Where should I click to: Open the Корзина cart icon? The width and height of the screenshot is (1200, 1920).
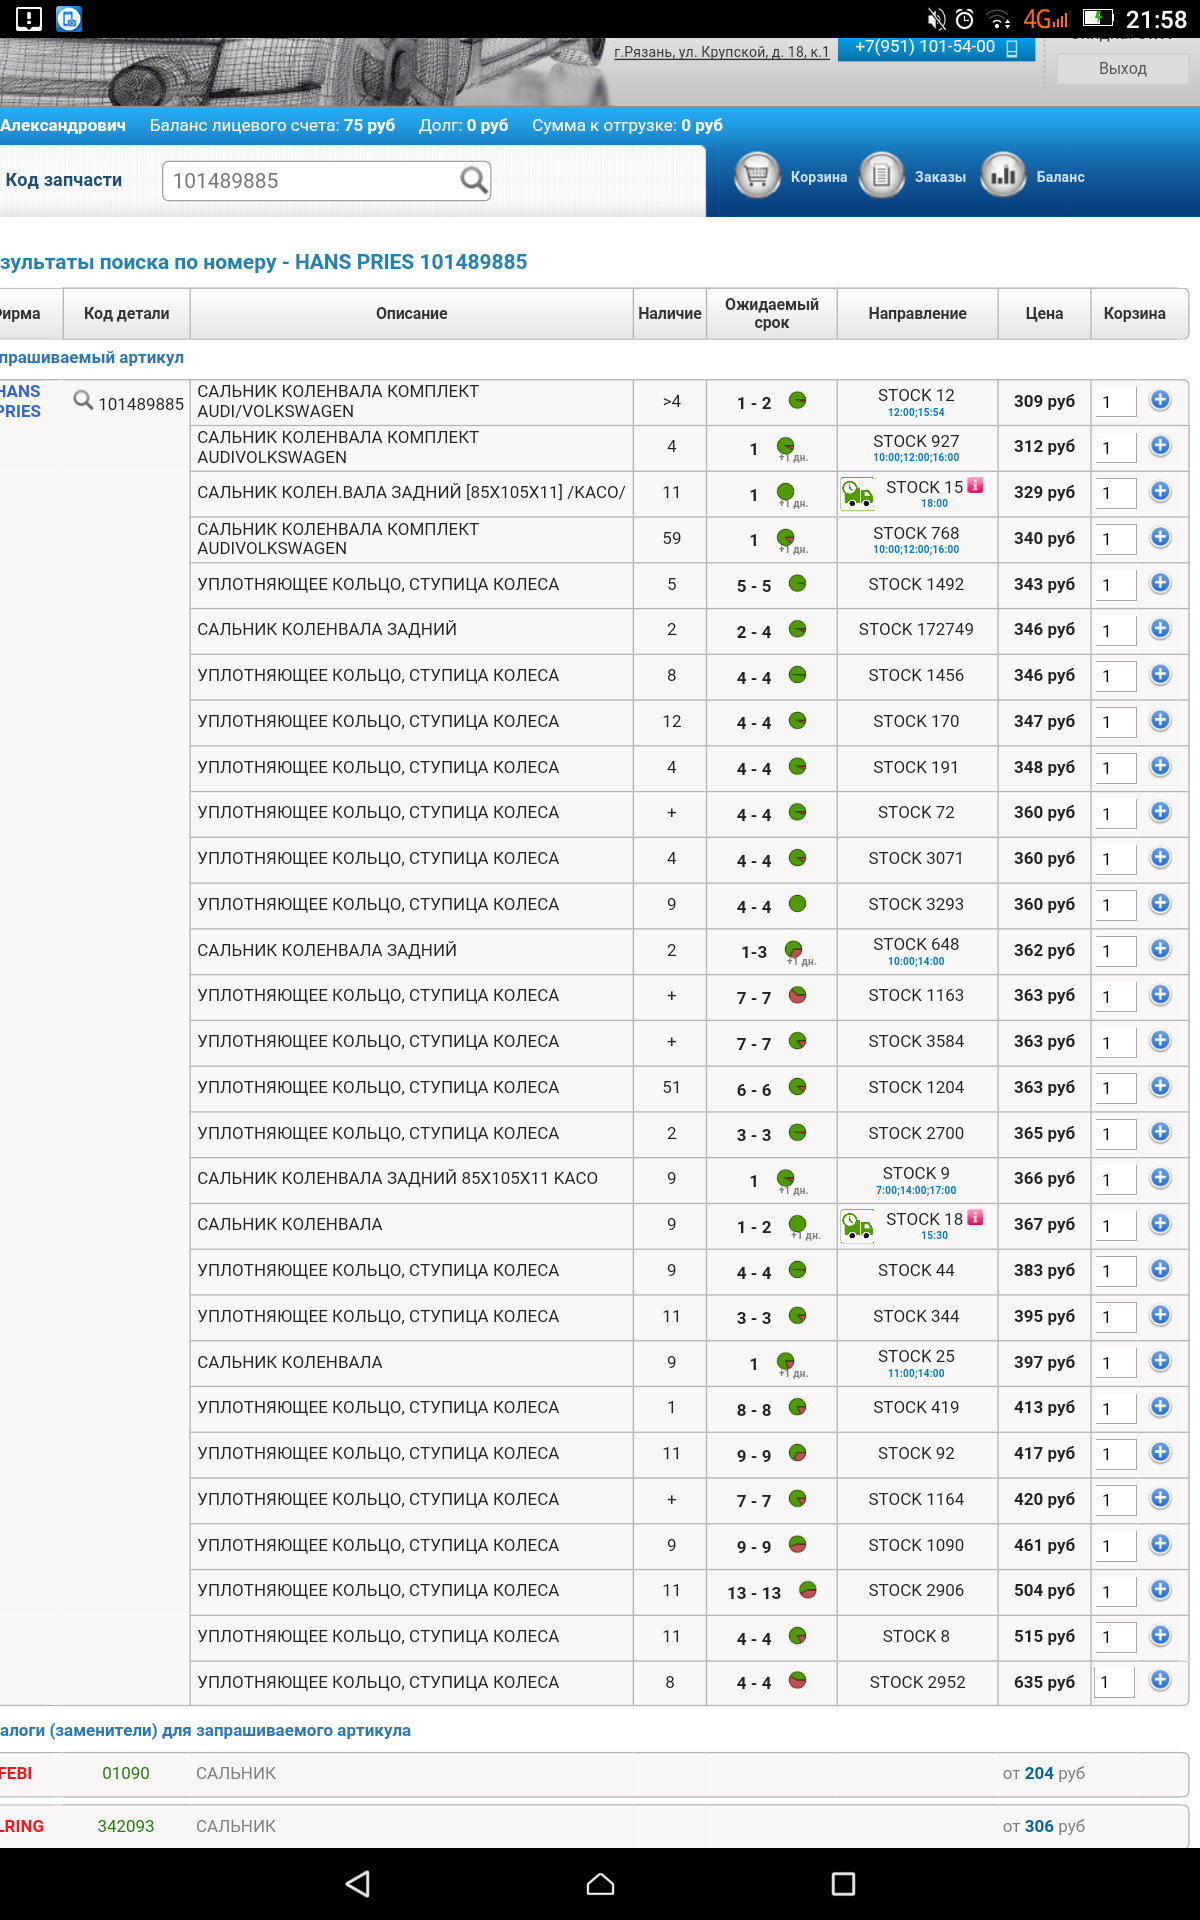coord(757,176)
